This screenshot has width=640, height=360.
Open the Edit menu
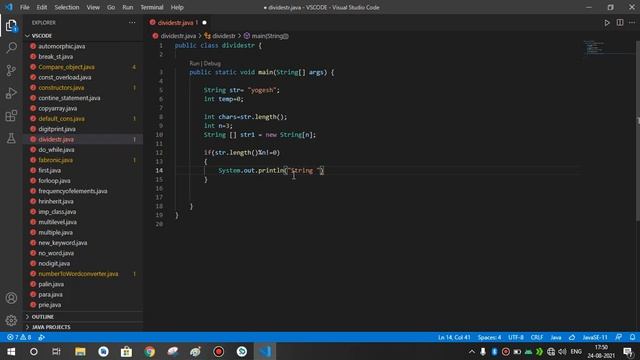tap(42, 7)
